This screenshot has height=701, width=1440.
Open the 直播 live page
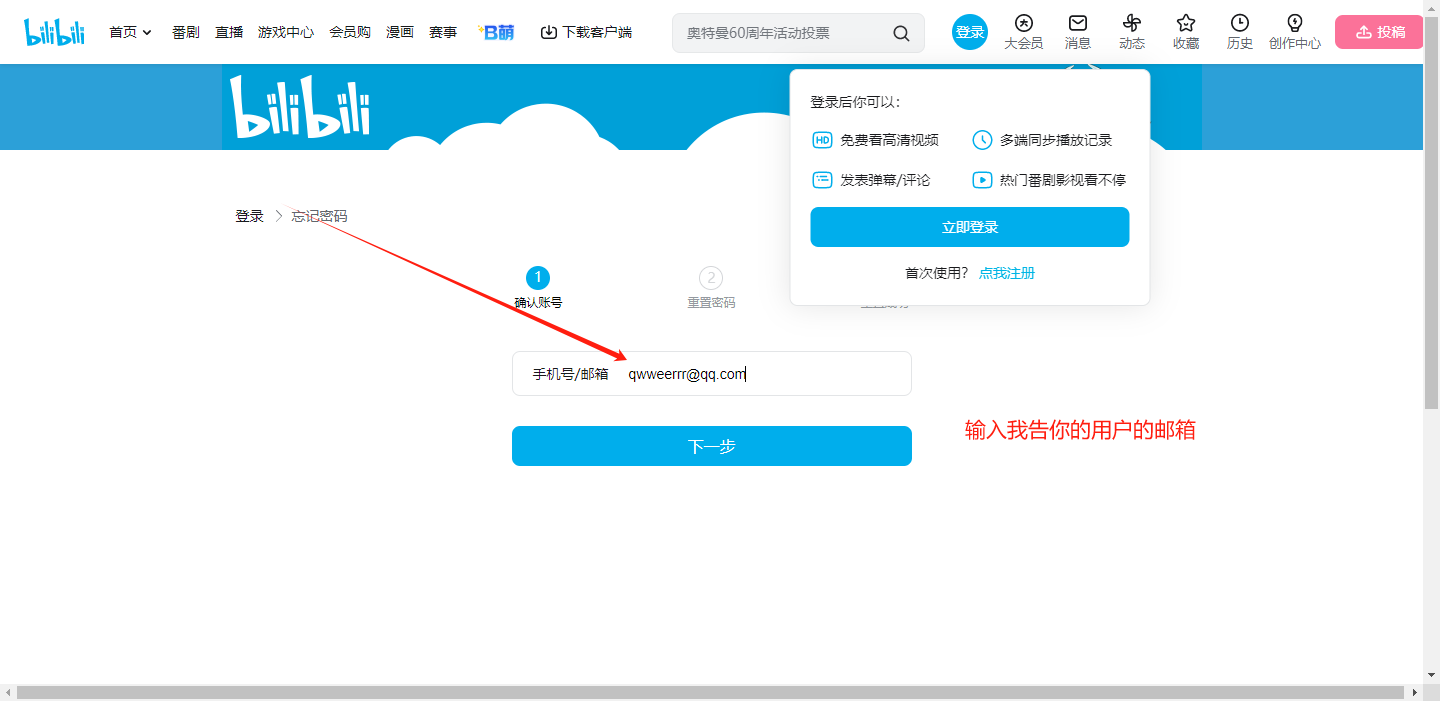pyautogui.click(x=229, y=32)
